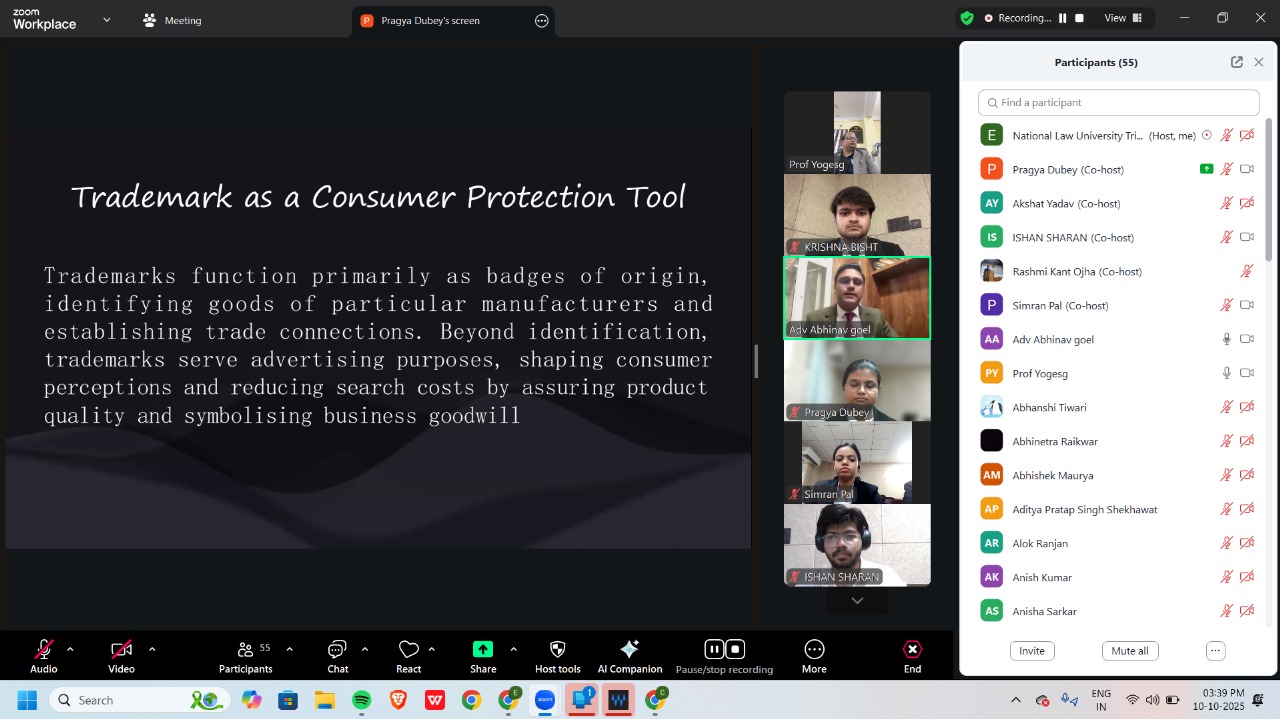
Task: Click the Find a participant search field
Action: (x=1118, y=103)
